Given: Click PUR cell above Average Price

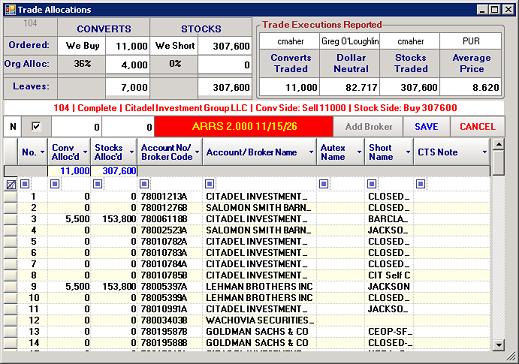Looking at the screenshot, I should pyautogui.click(x=471, y=41).
